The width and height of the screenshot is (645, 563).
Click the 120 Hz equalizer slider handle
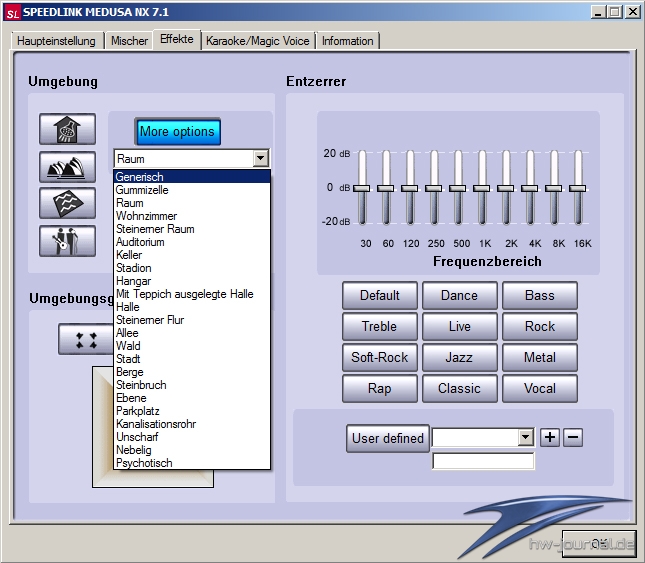tap(410, 188)
